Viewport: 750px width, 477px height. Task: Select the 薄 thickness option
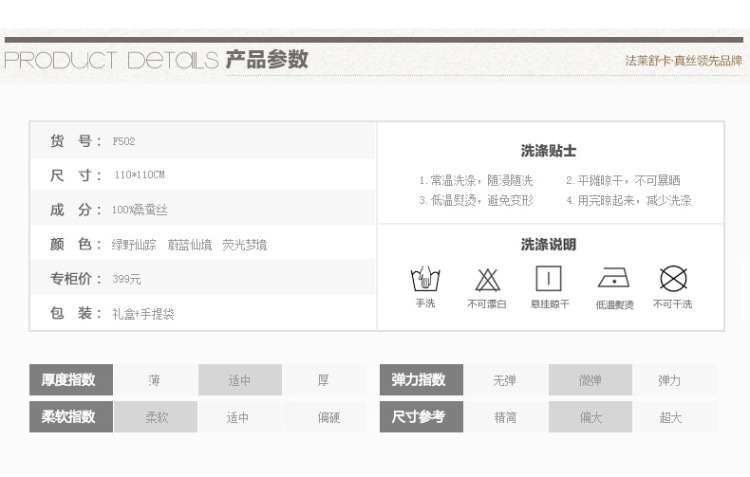click(154, 380)
